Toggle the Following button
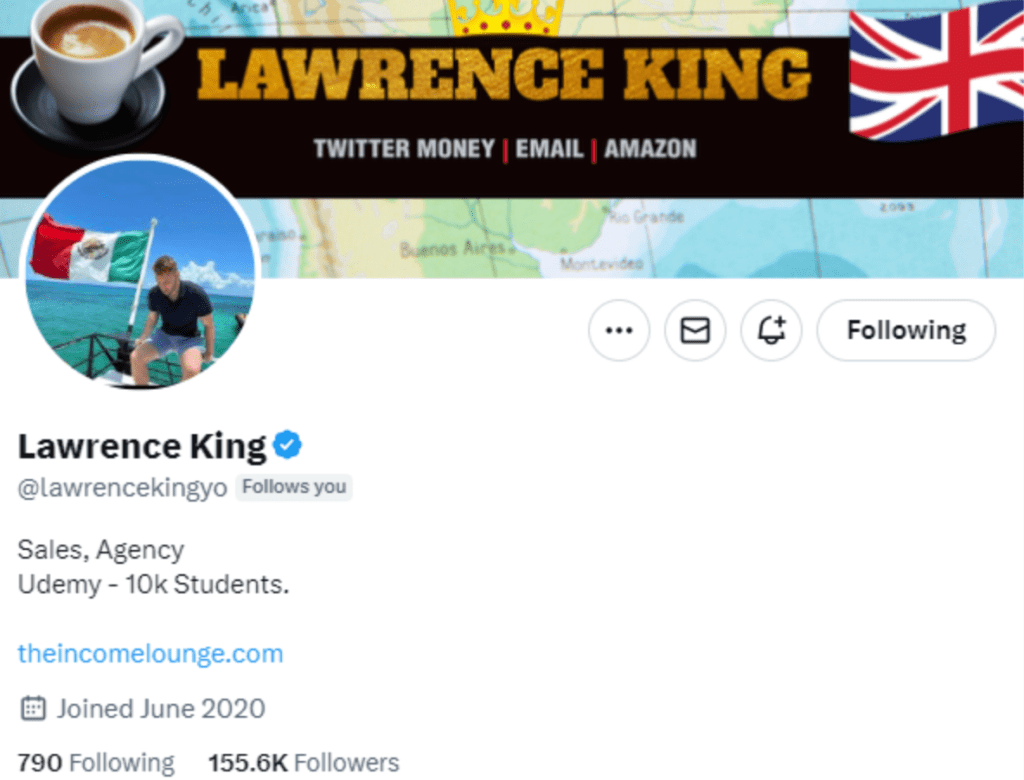 click(906, 330)
